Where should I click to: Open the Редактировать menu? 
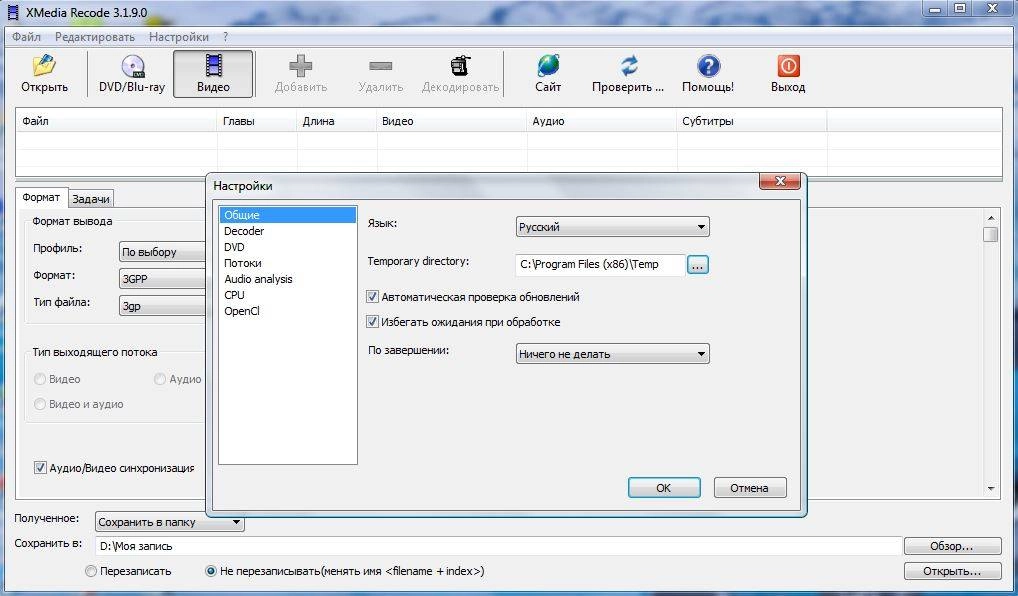tap(95, 37)
